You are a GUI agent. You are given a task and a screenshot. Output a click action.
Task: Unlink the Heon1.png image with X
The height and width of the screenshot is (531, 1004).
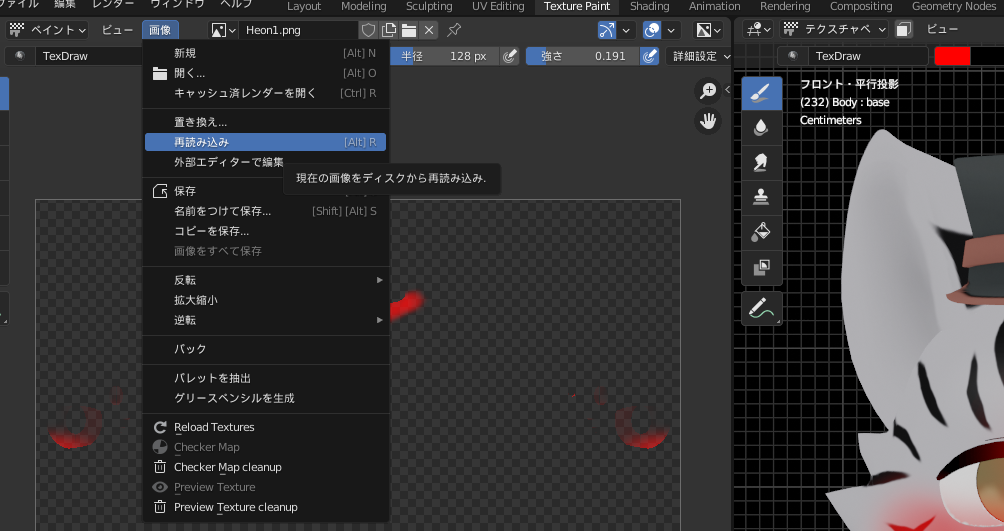point(429,30)
